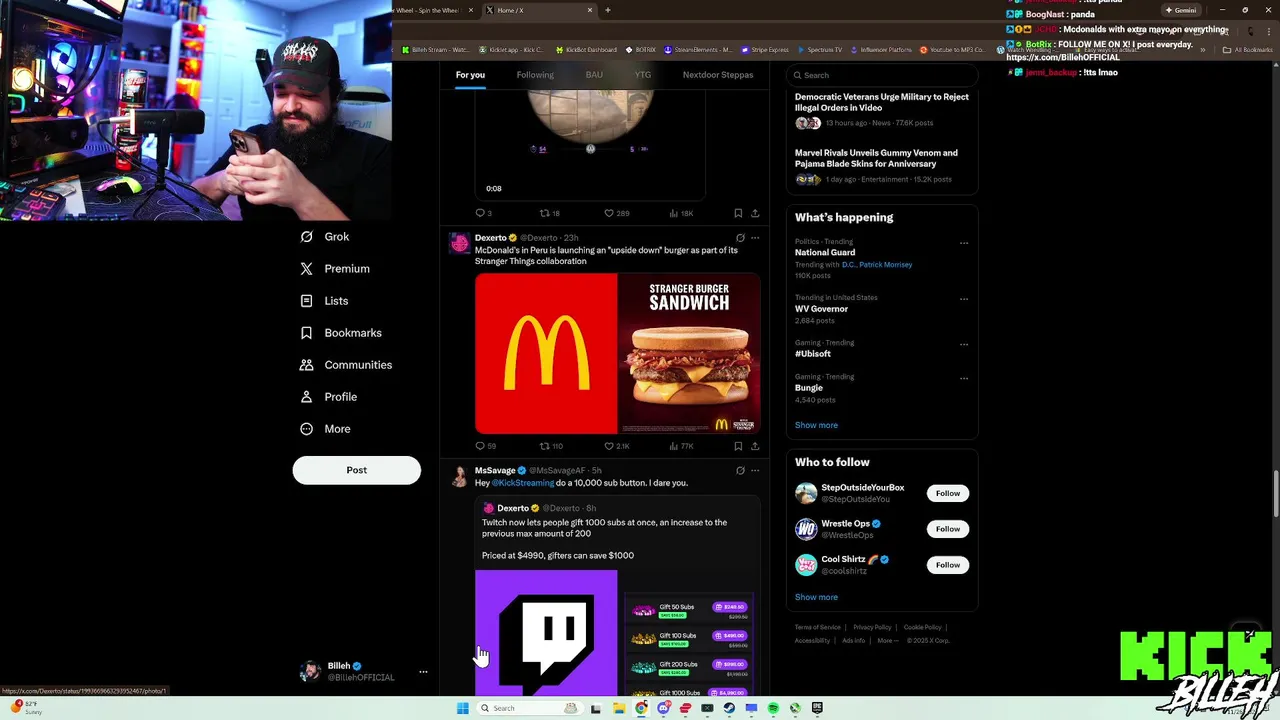This screenshot has width=1280, height=720.
Task: Open the Stranger Burger Sandwich image
Action: click(689, 353)
